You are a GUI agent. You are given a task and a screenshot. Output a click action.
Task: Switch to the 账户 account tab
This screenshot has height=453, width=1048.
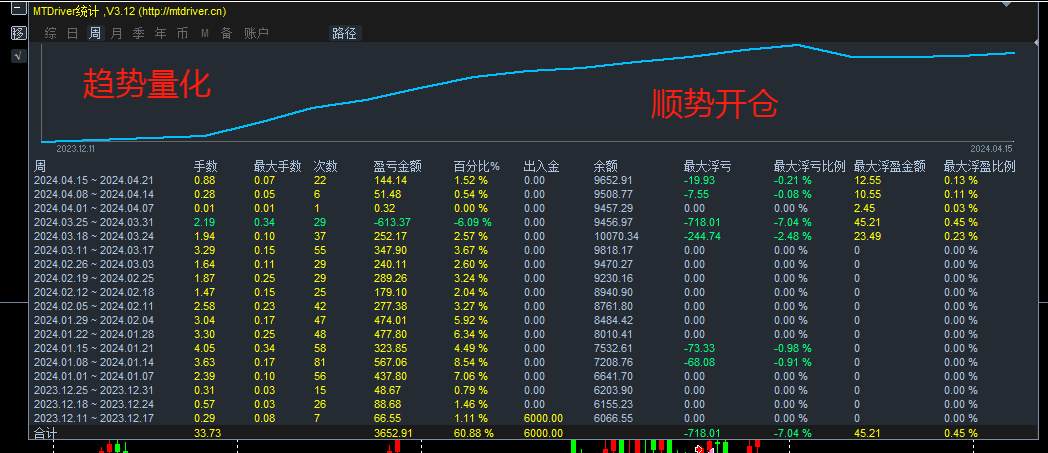[x=256, y=33]
